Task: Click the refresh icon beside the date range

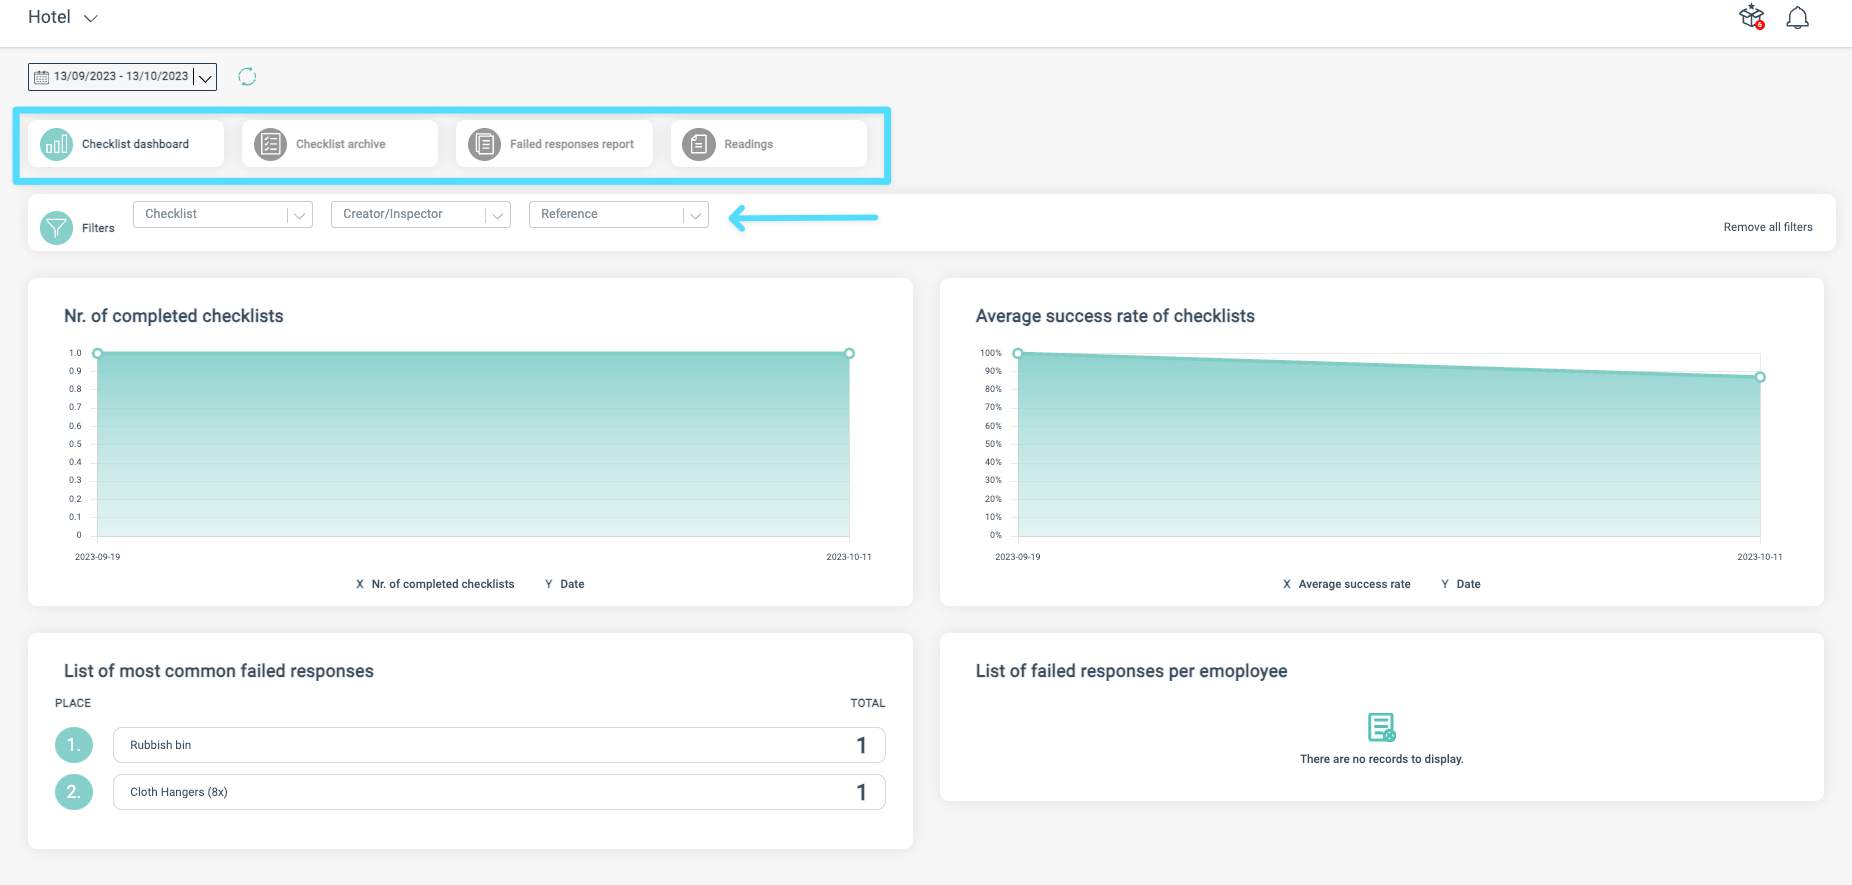Action: click(x=247, y=76)
